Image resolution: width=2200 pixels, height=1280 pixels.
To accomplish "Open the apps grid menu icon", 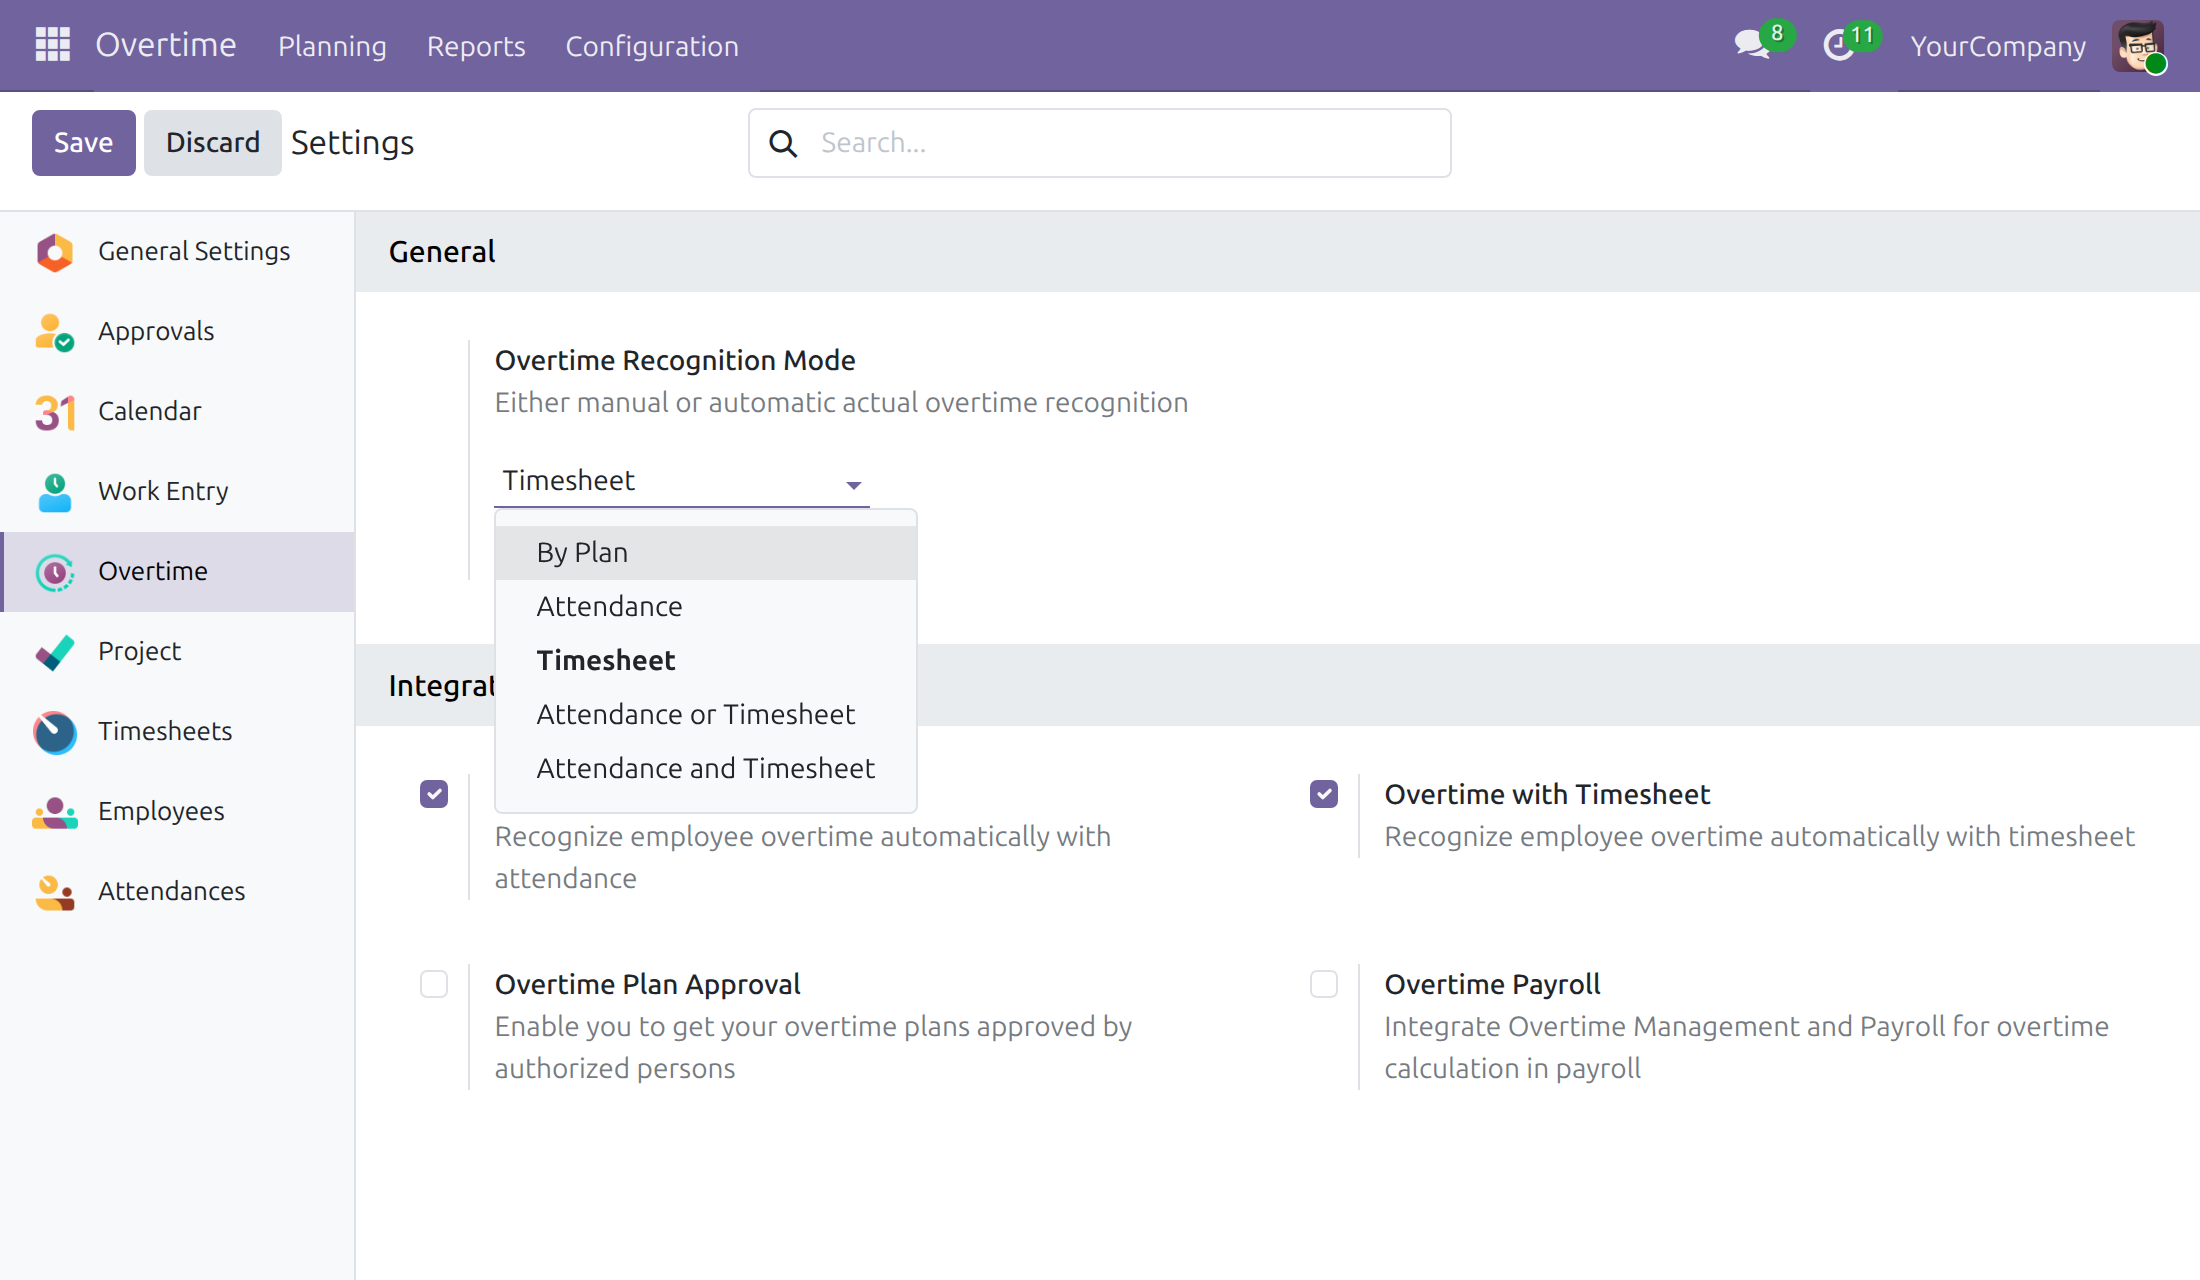I will pos(52,45).
